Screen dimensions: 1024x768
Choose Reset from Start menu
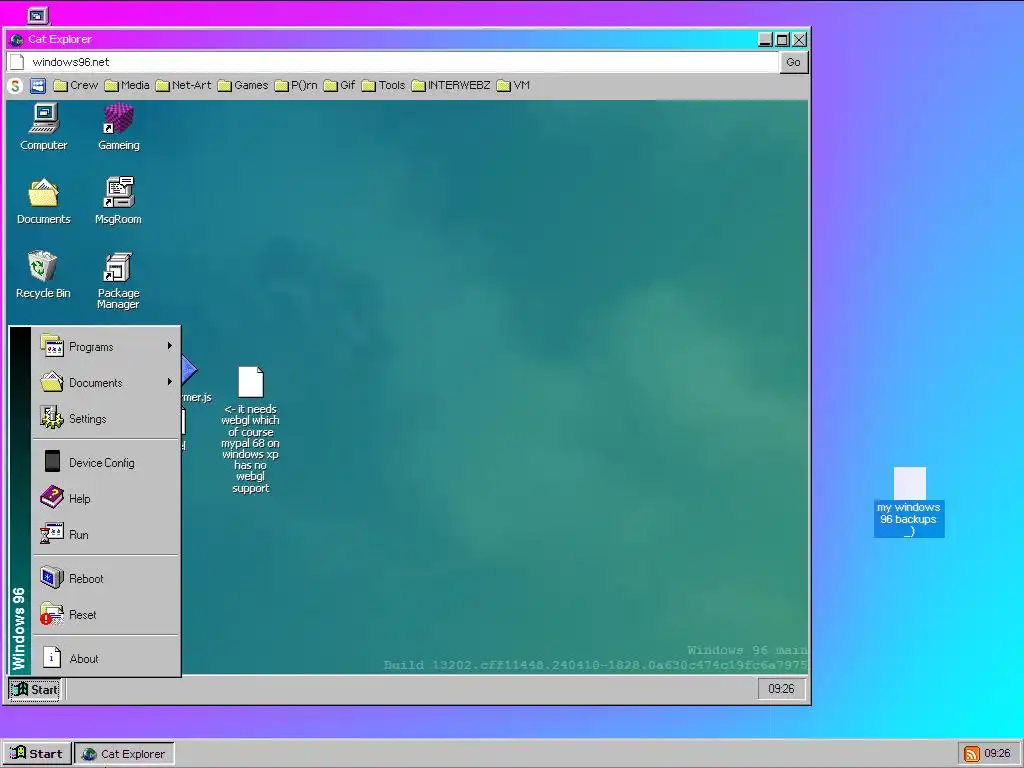click(106, 615)
